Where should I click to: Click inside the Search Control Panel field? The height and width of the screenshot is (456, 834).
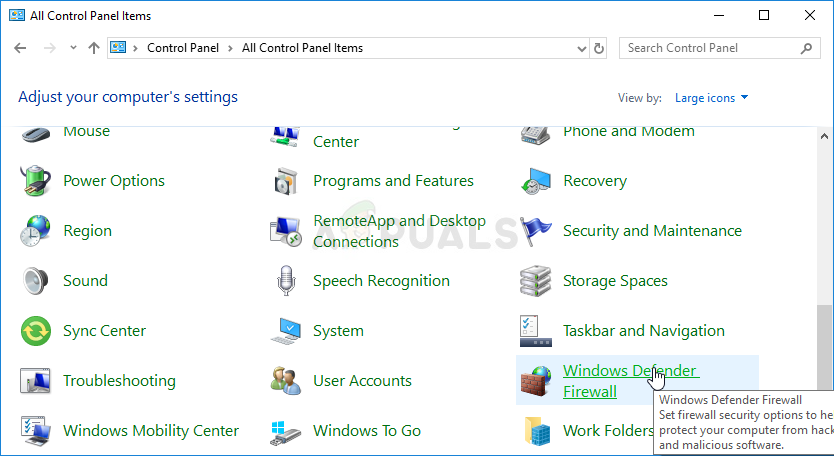(708, 48)
